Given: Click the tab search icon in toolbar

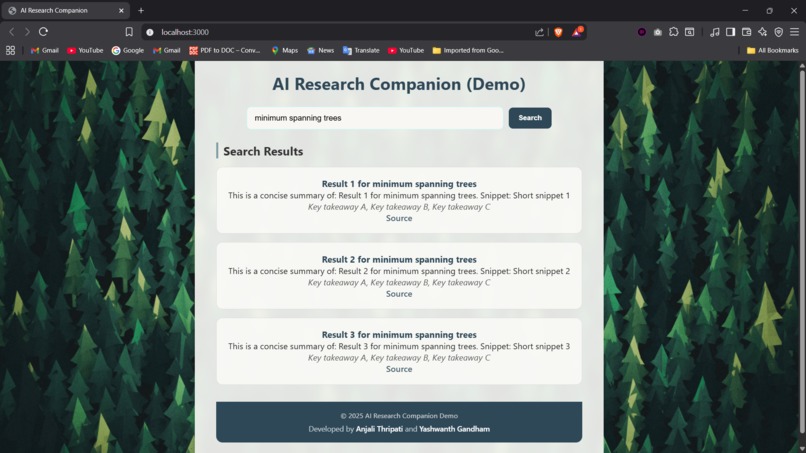Looking at the screenshot, I should tap(690, 32).
